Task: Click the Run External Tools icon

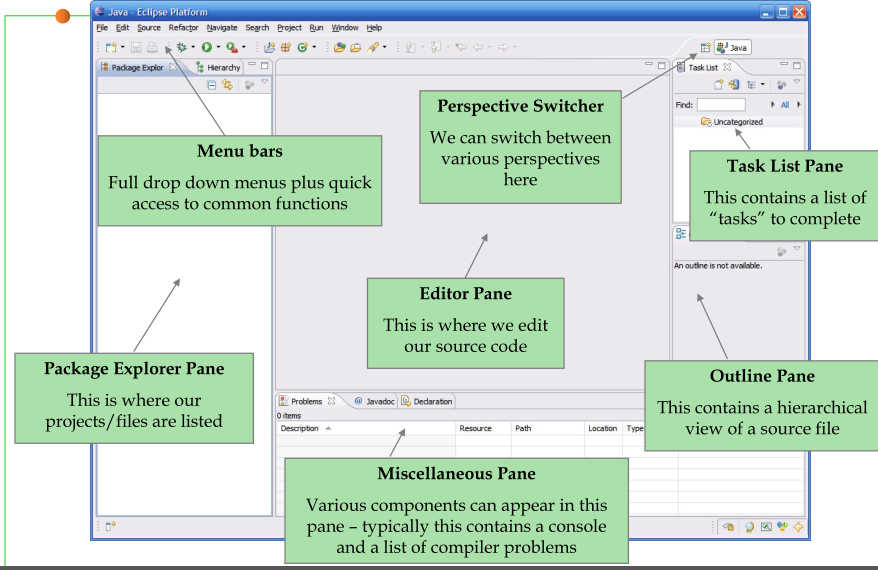Action: coord(232,48)
